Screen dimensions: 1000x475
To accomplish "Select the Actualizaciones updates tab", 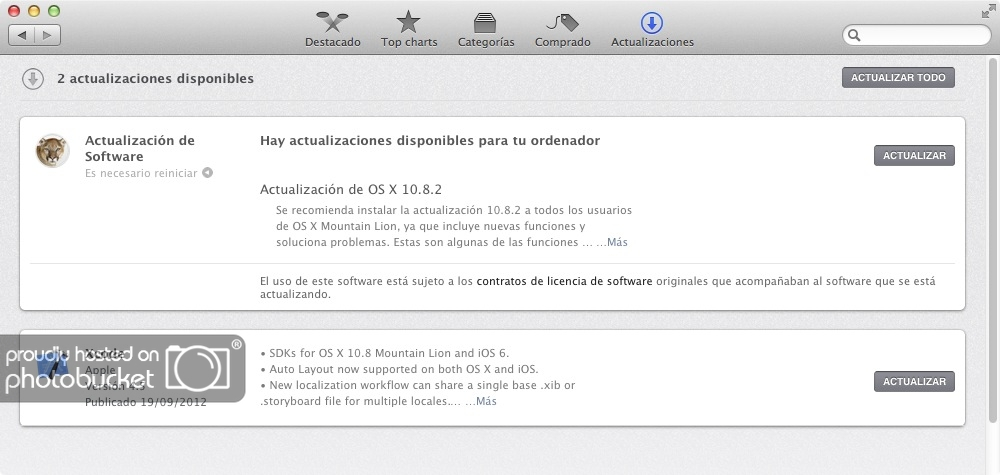I will (x=652, y=29).
